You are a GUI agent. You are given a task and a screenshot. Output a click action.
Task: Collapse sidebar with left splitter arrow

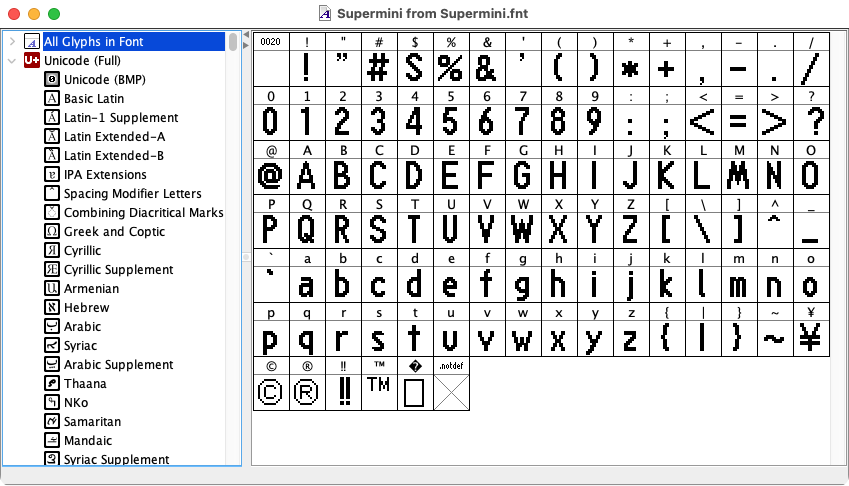[246, 35]
